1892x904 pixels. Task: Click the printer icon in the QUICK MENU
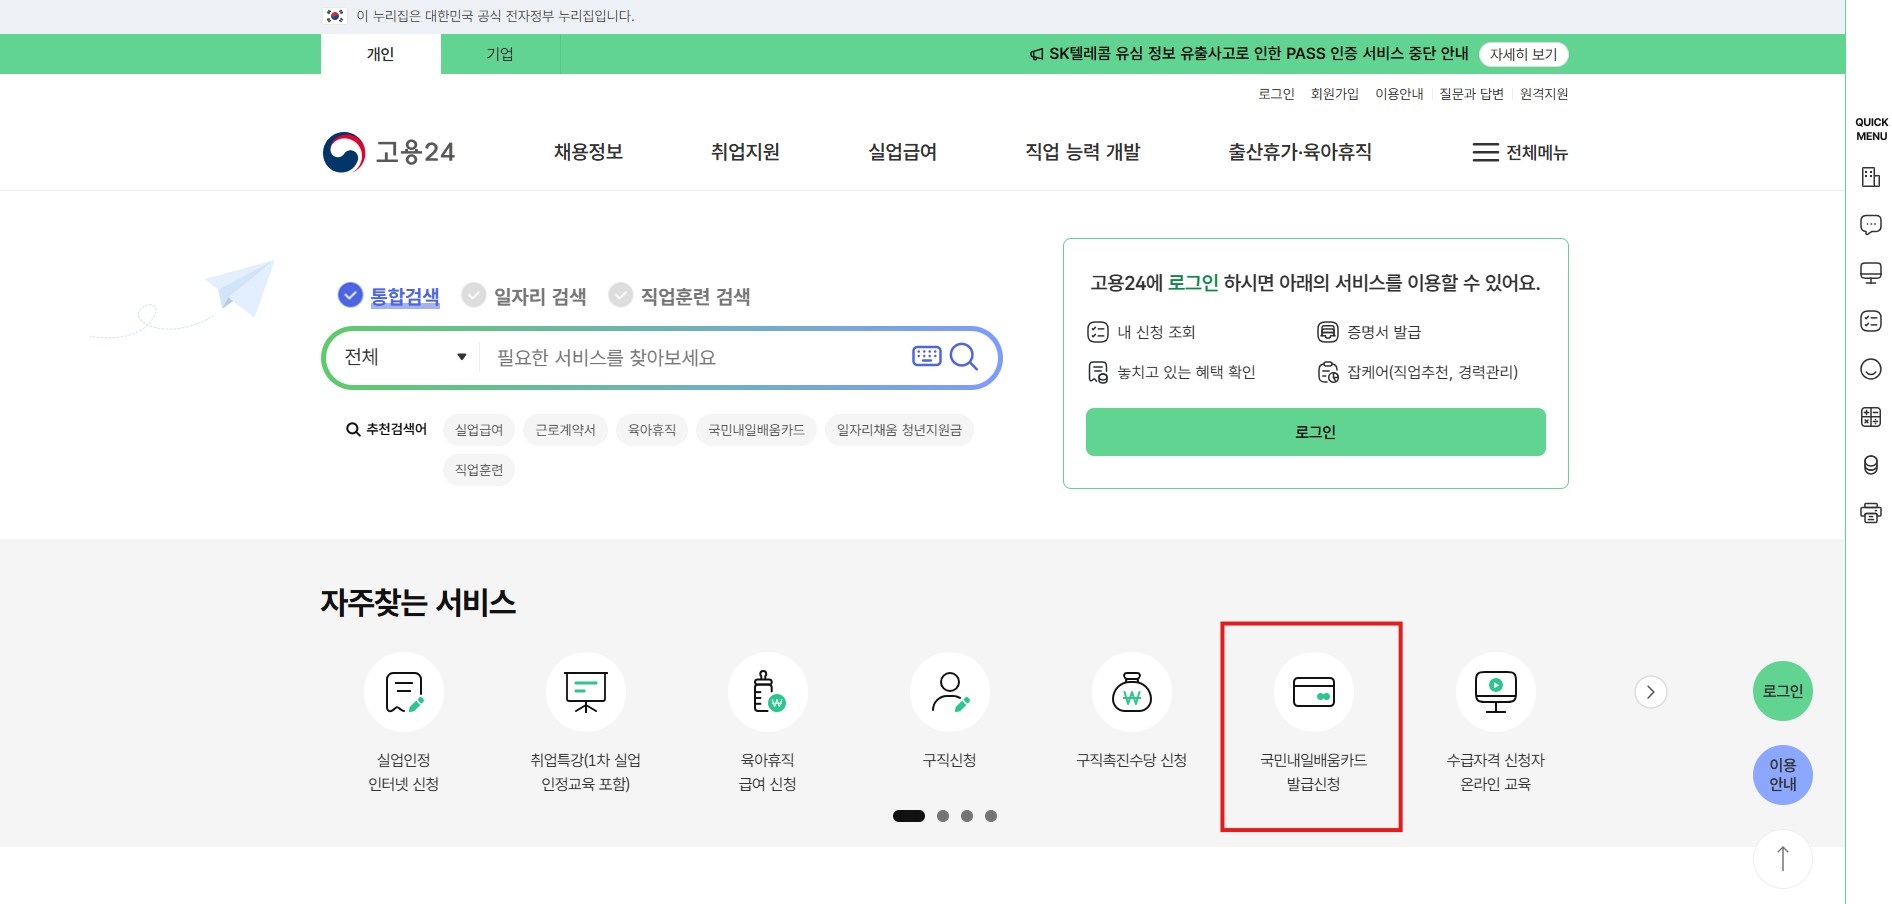pos(1870,513)
